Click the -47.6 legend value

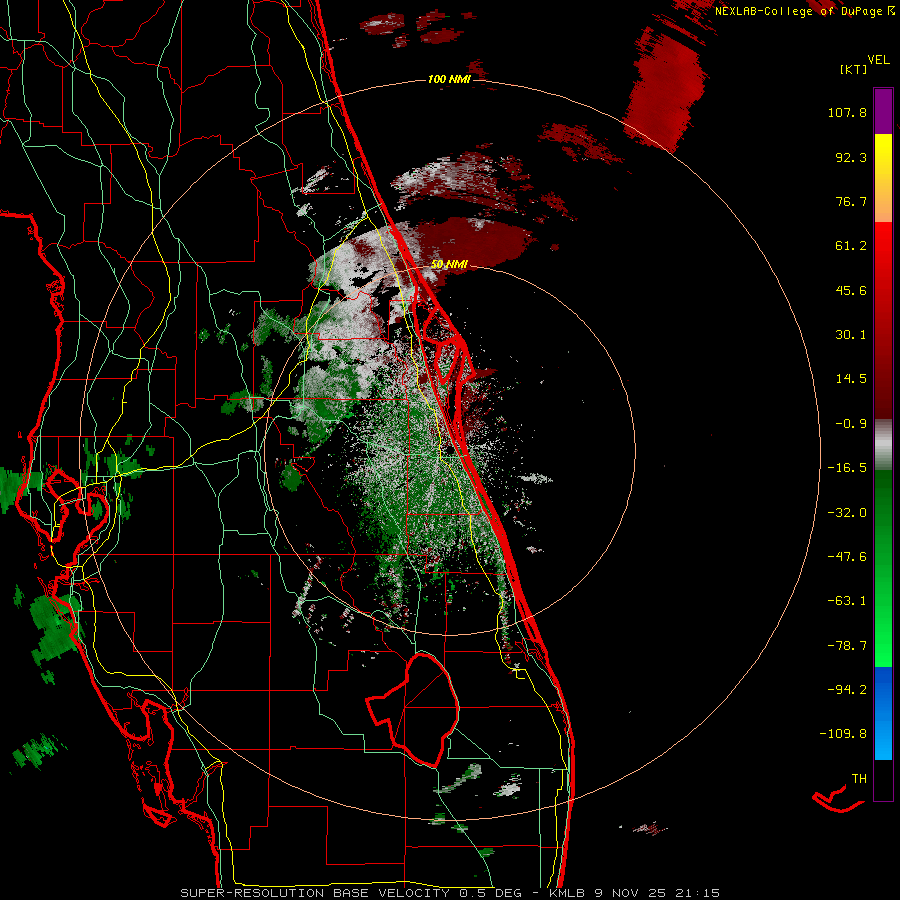(x=847, y=557)
